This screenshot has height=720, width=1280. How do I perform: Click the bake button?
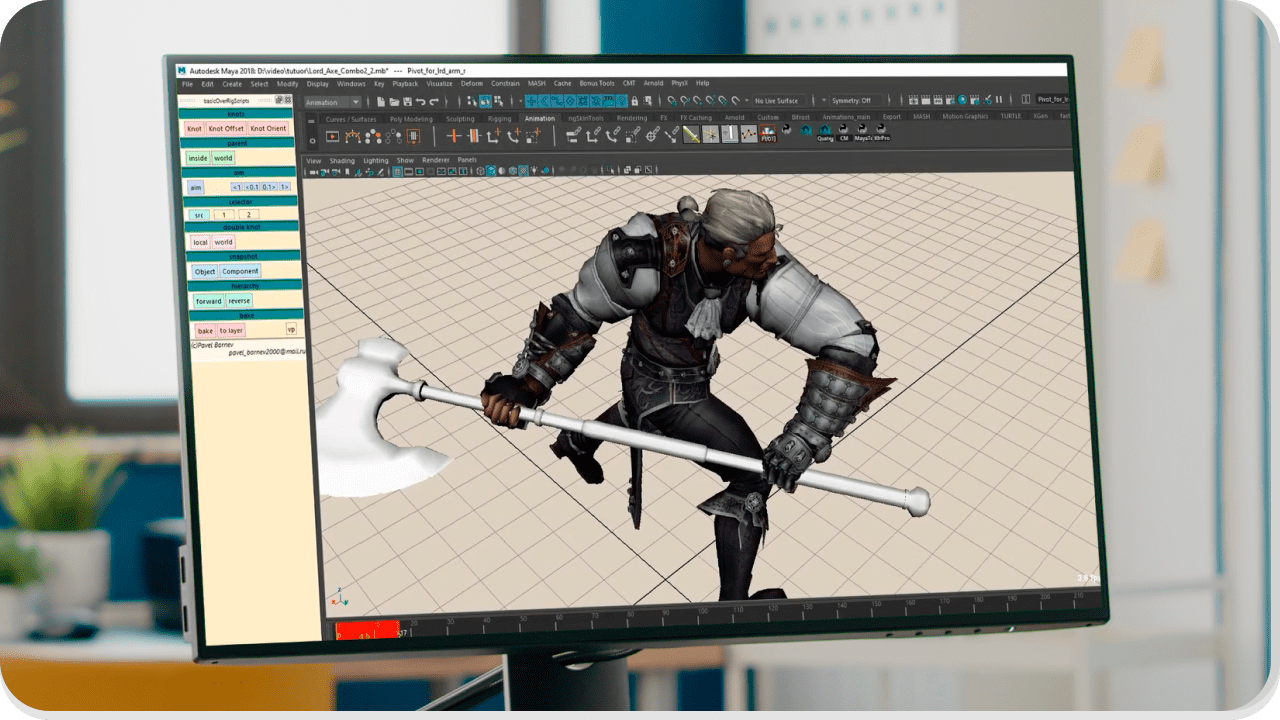point(205,331)
